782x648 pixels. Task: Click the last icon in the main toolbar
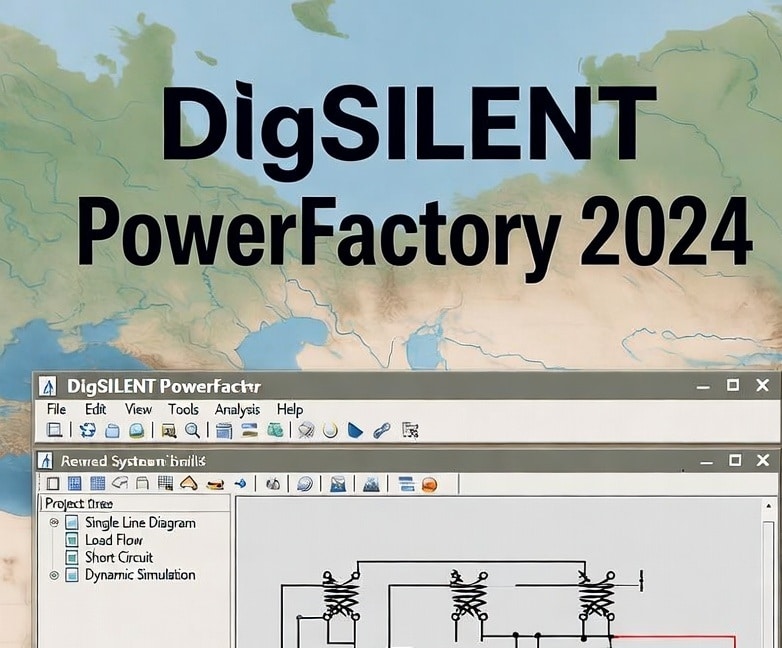[x=409, y=431]
